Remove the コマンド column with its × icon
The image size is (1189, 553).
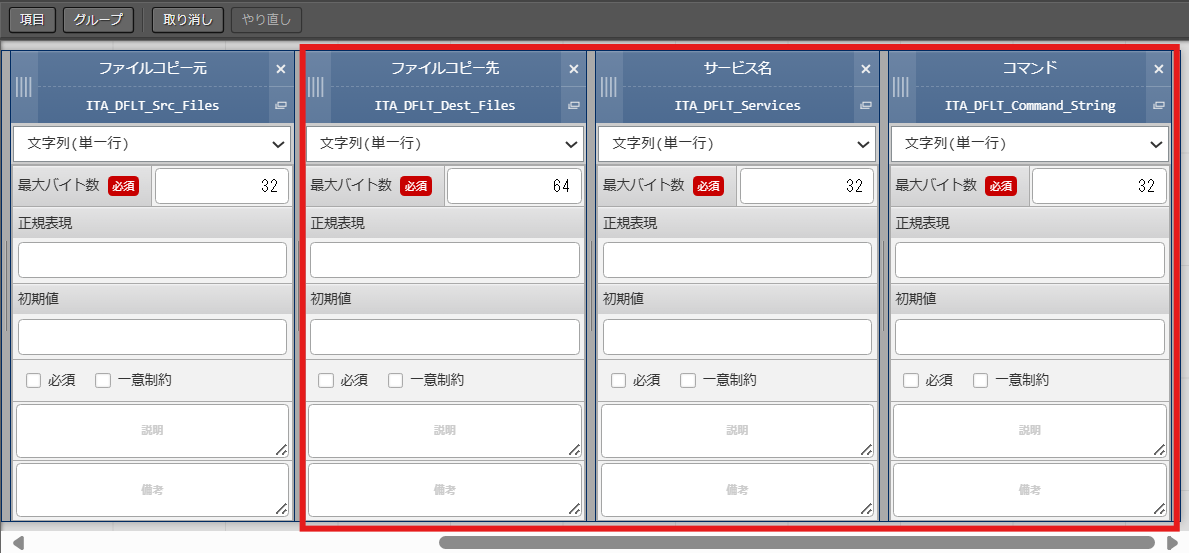(1159, 69)
